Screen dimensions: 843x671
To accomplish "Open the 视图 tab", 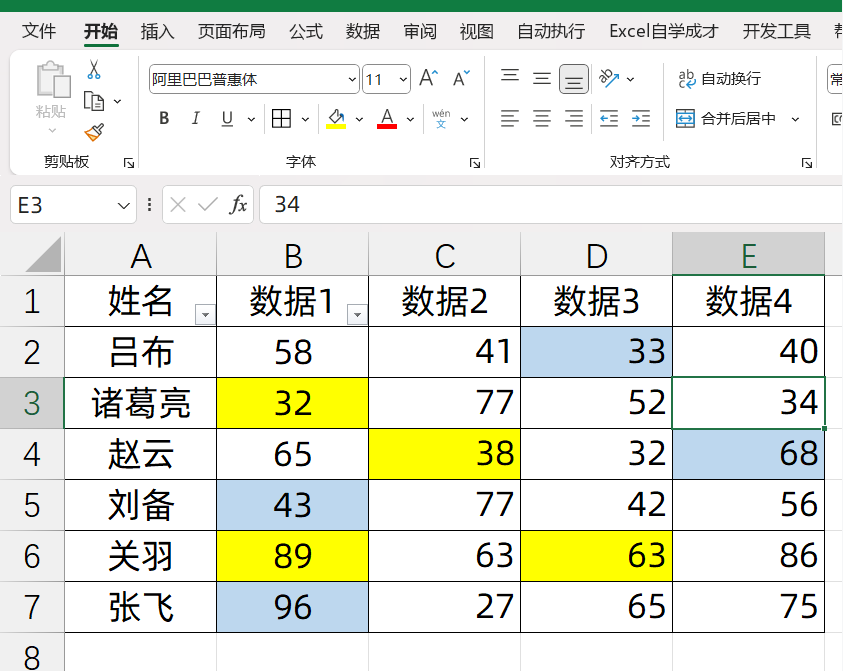I will 477,31.
